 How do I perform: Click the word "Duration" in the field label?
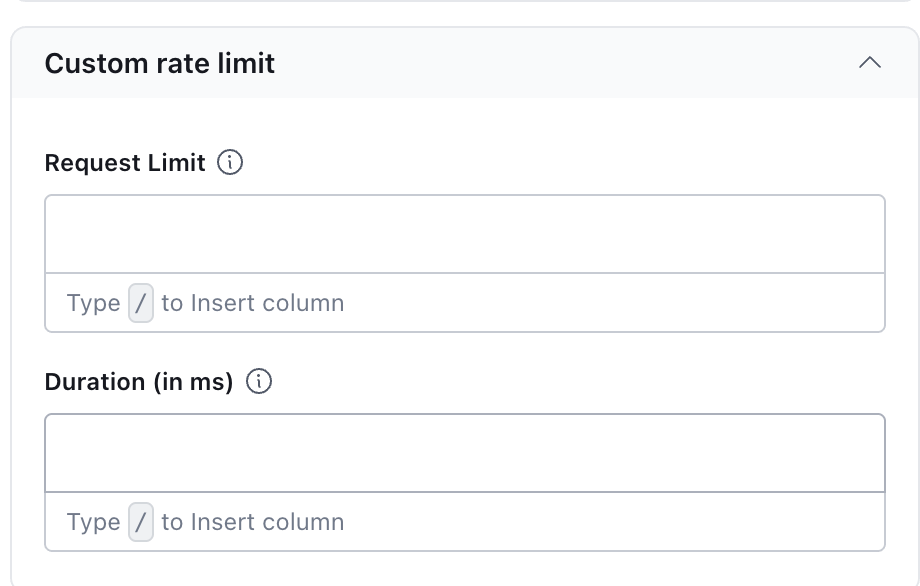pos(96,382)
